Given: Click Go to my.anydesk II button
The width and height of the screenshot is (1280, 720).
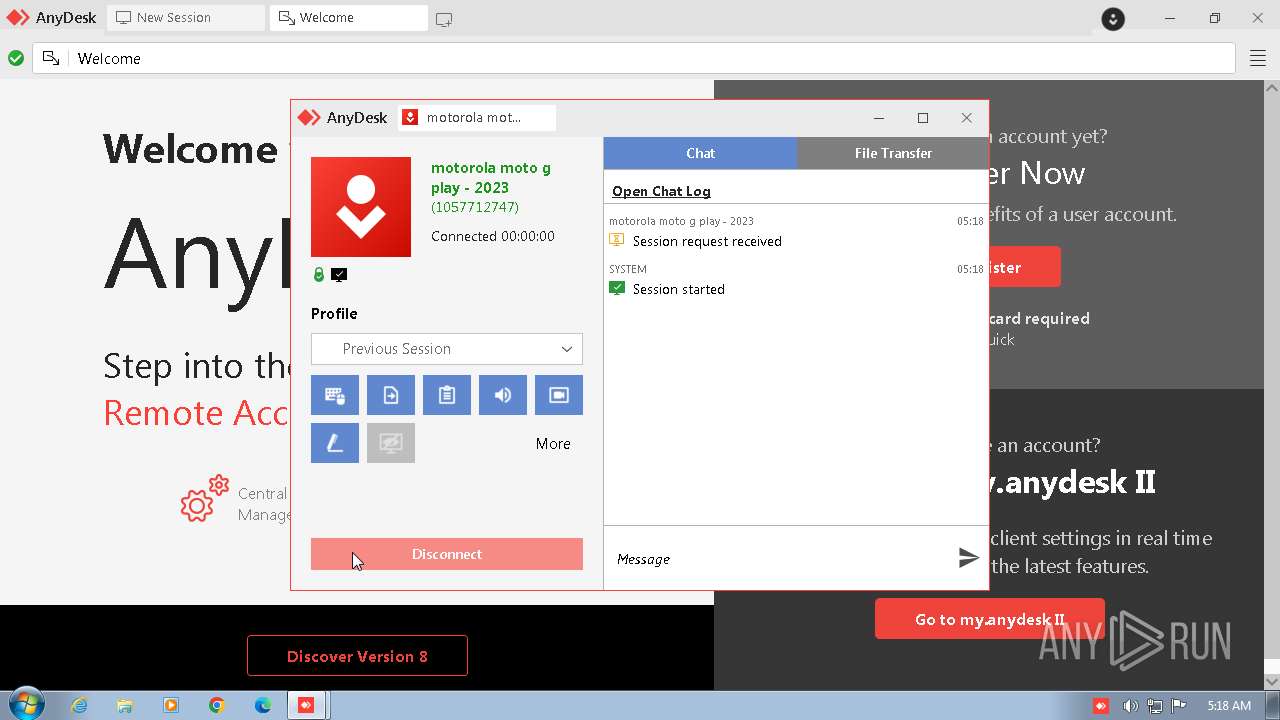Looking at the screenshot, I should (x=990, y=619).
